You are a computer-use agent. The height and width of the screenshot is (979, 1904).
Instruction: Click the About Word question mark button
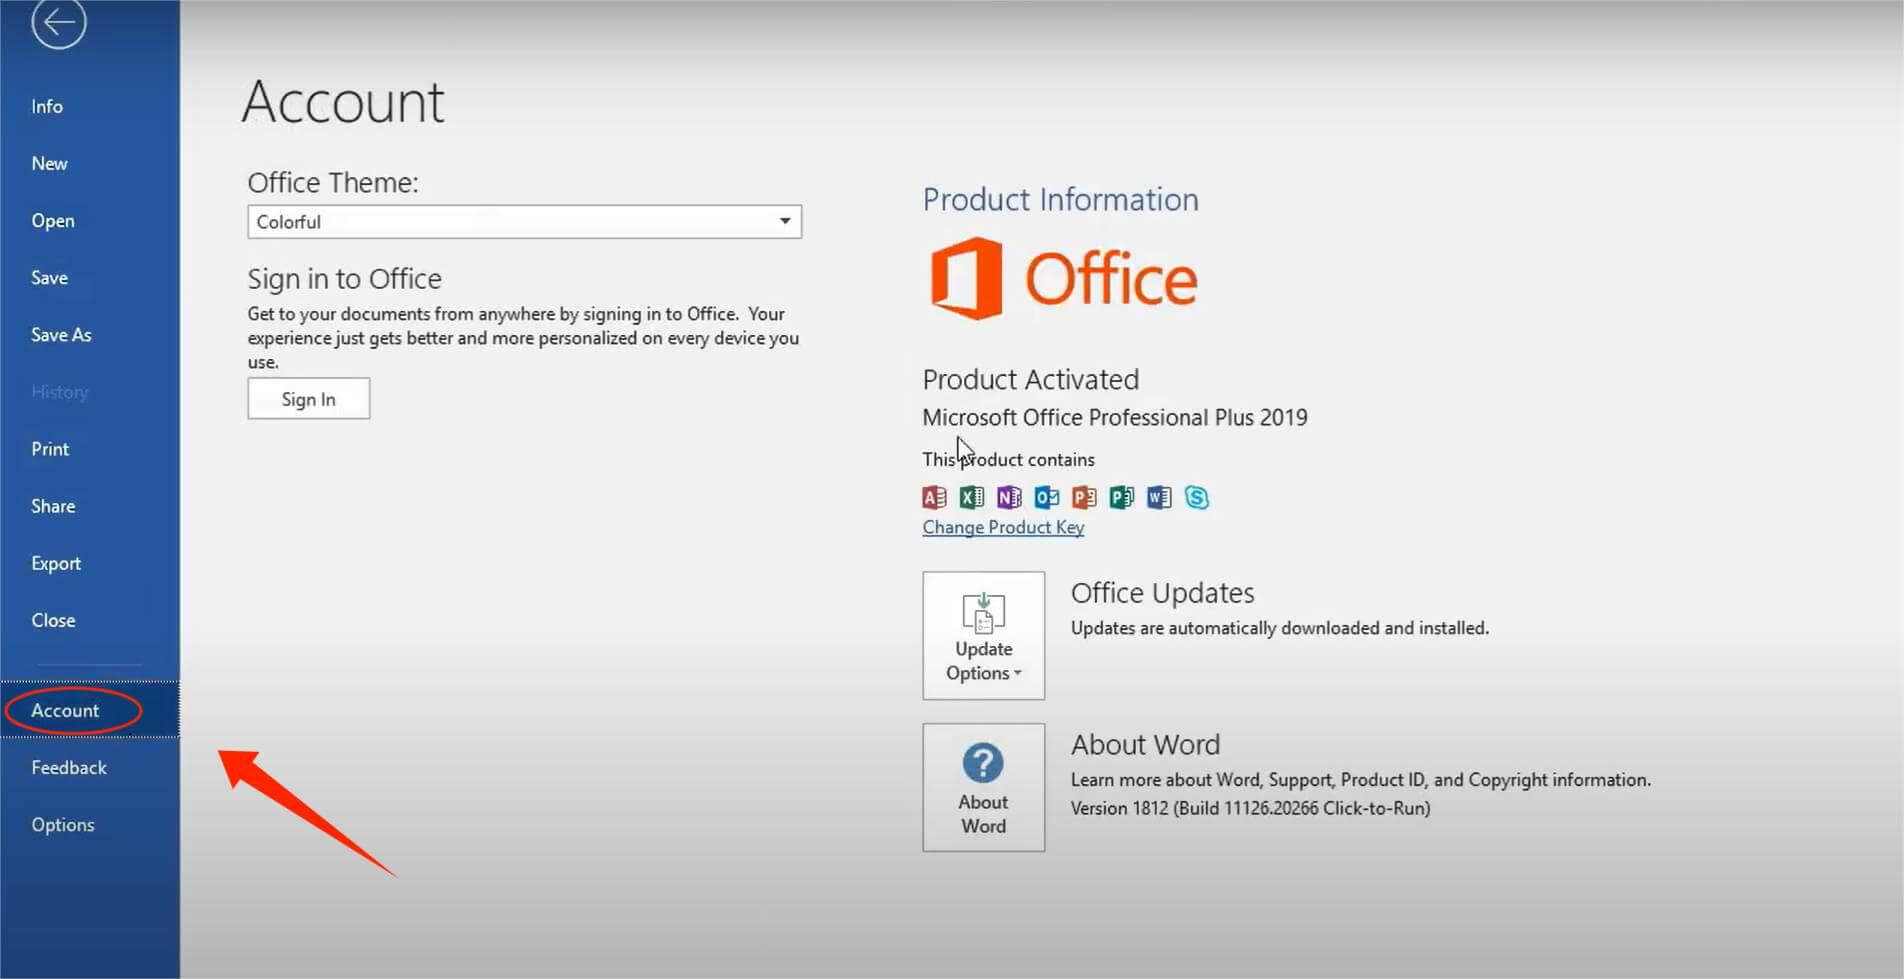point(983,763)
